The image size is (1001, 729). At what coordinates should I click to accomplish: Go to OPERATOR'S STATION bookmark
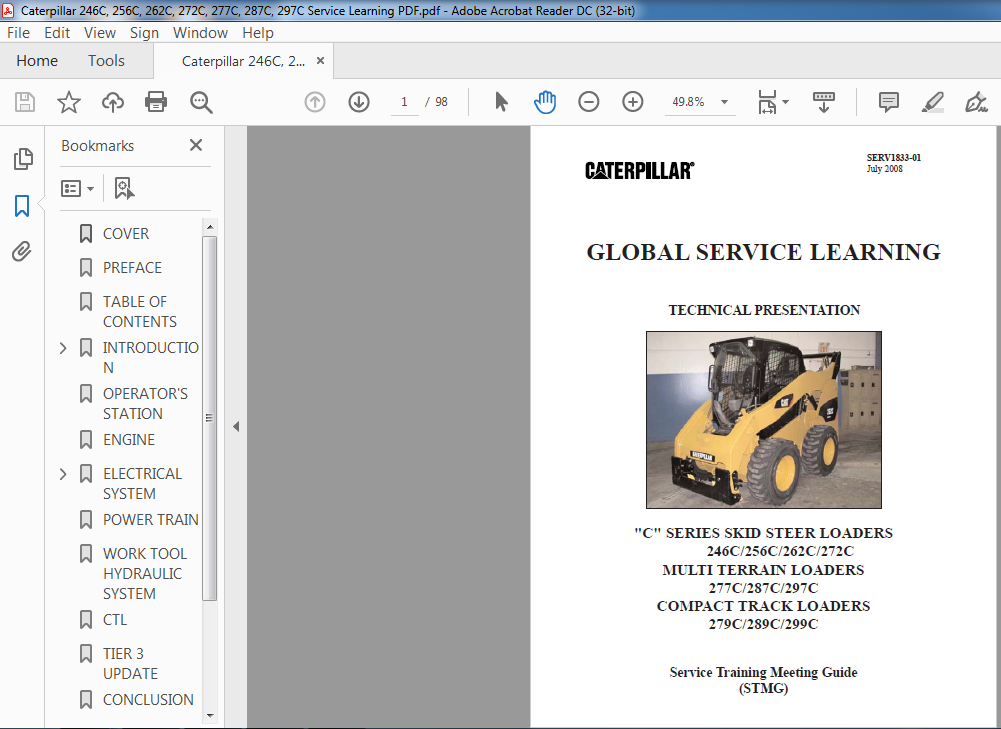146,403
